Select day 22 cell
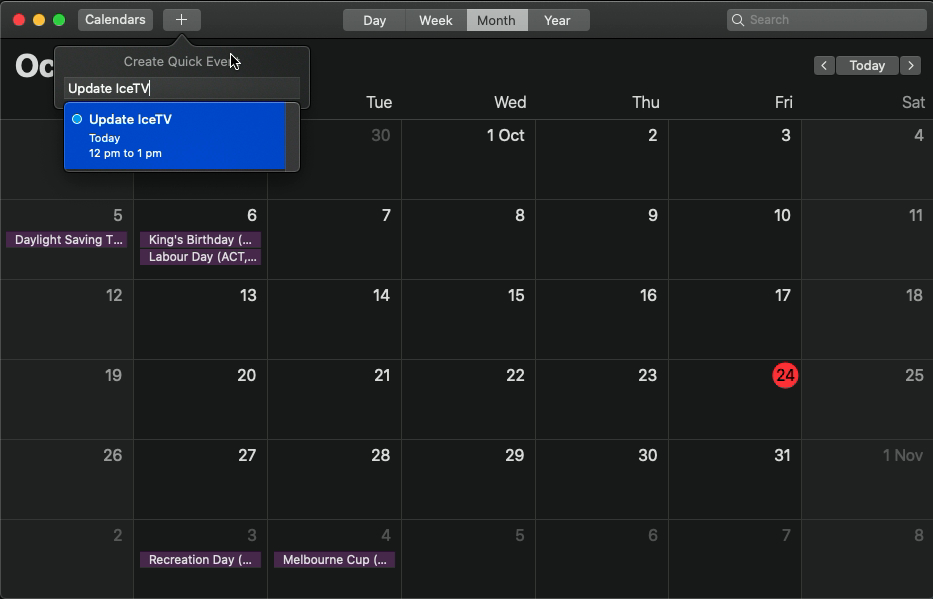The height and width of the screenshot is (599, 933). point(468,400)
